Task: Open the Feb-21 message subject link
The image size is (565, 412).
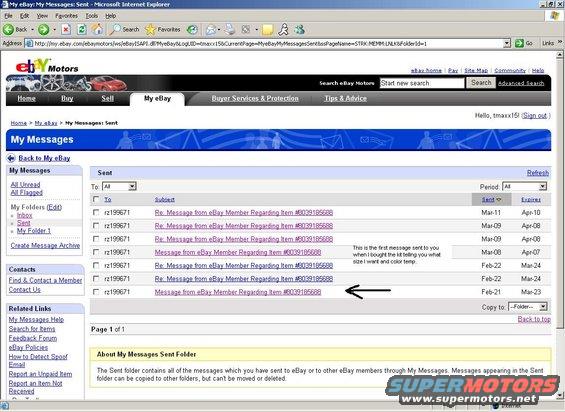Action: pos(238,292)
